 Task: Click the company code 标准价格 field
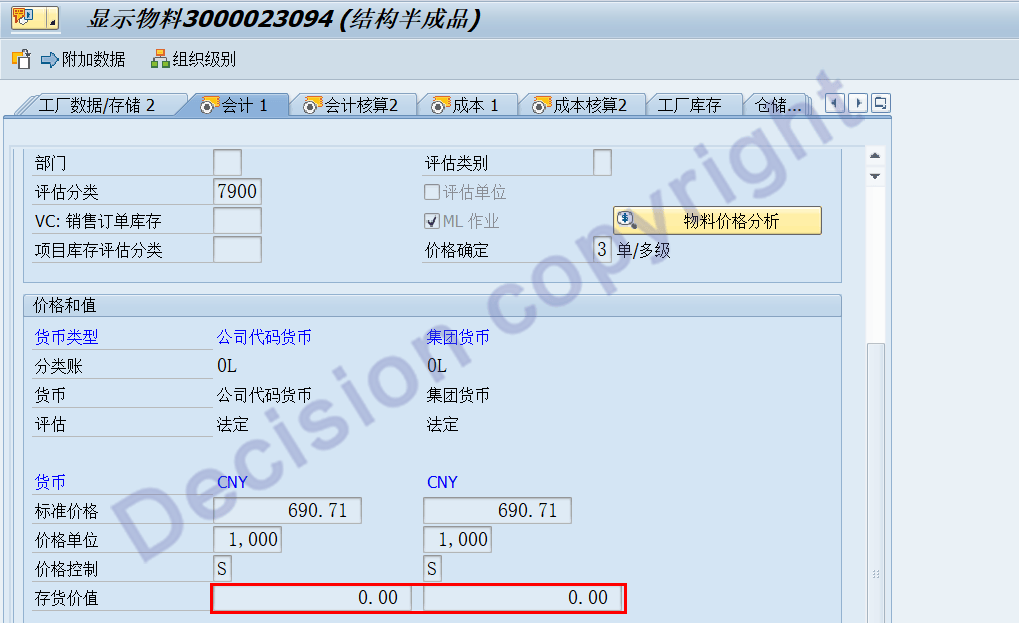pos(288,511)
